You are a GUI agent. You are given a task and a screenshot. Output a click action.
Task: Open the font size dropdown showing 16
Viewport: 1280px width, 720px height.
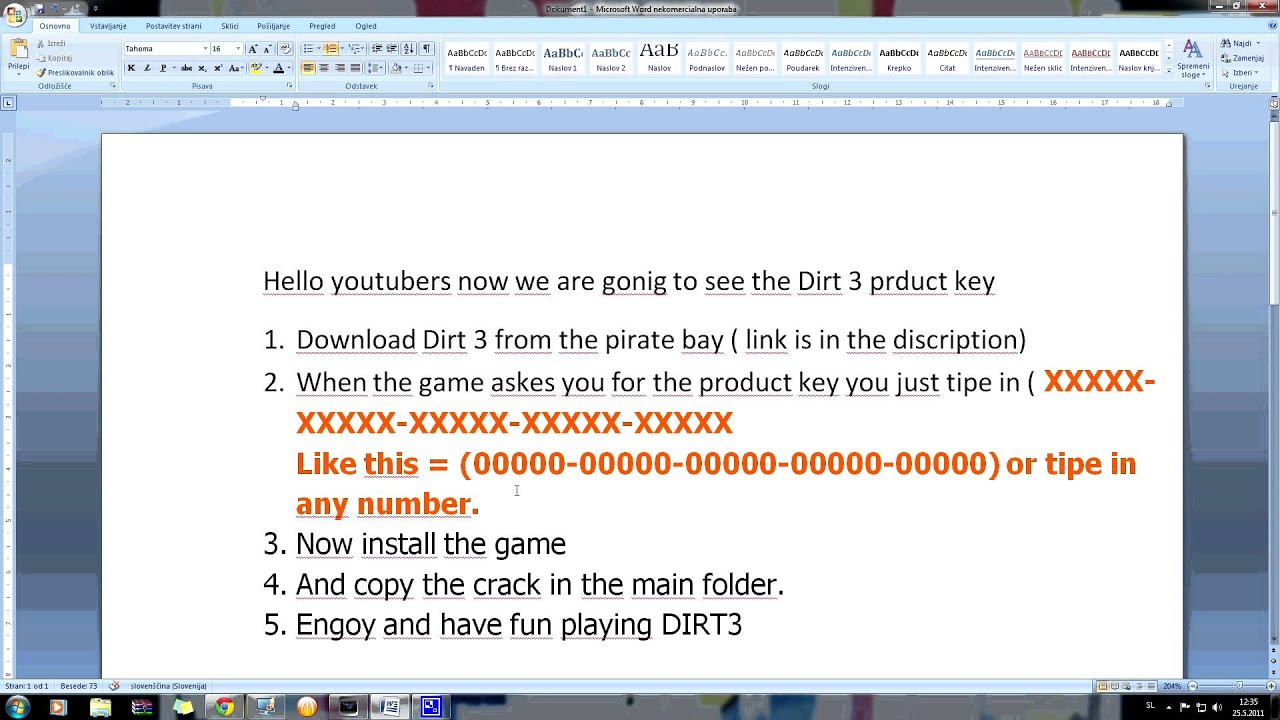point(238,48)
